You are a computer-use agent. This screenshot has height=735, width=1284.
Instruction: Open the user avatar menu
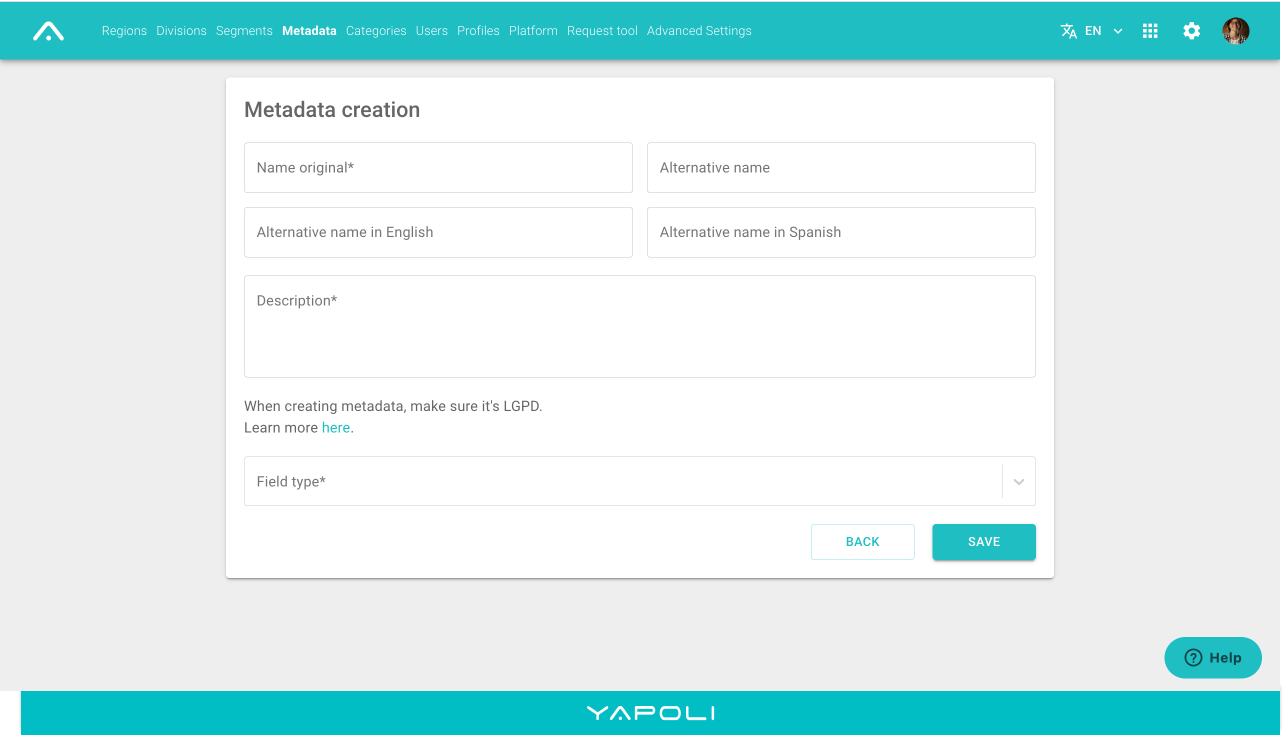click(x=1236, y=31)
